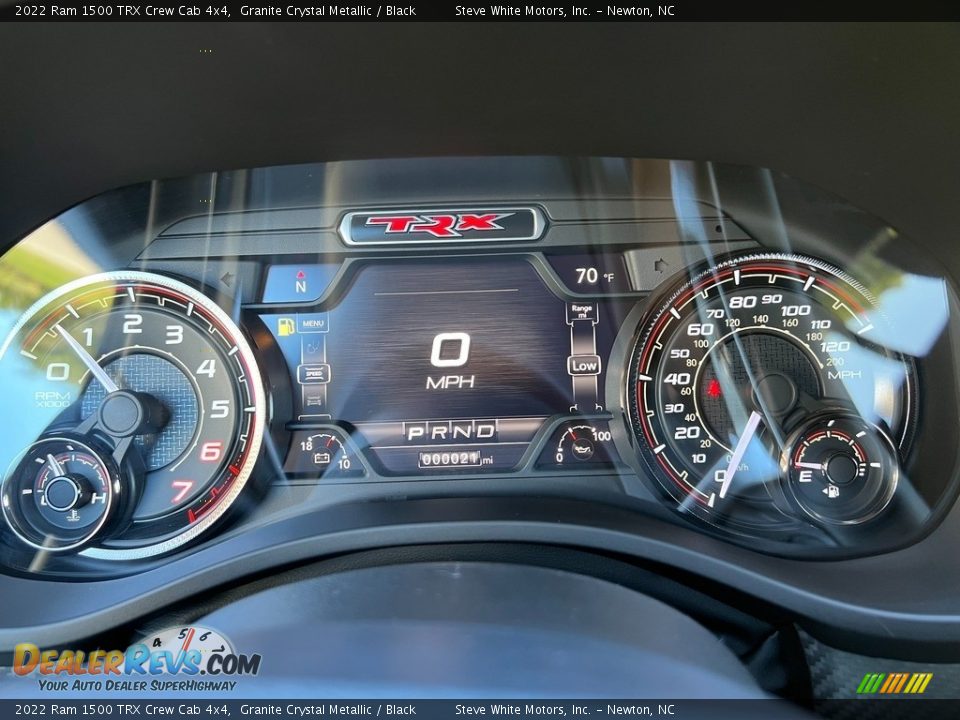The height and width of the screenshot is (720, 960).
Task: Click the tachometer needle hub
Action: [x=121, y=413]
